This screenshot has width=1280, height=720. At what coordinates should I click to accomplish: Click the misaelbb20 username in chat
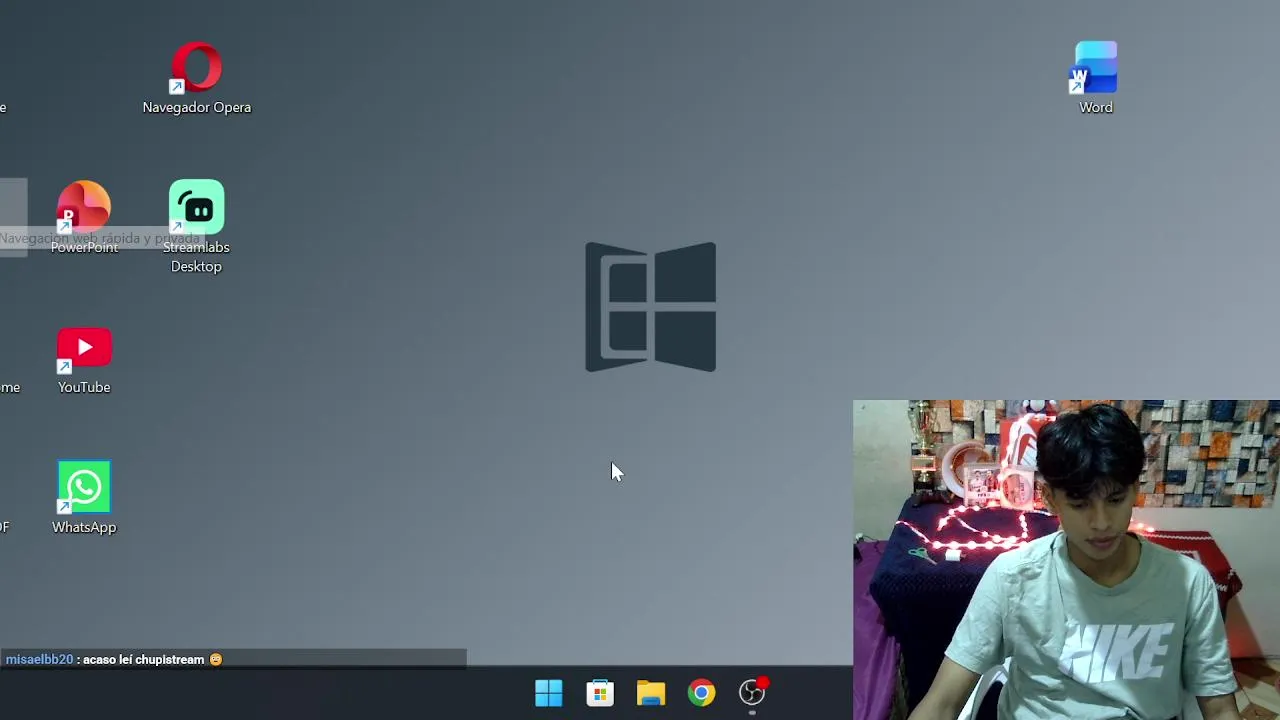click(40, 660)
